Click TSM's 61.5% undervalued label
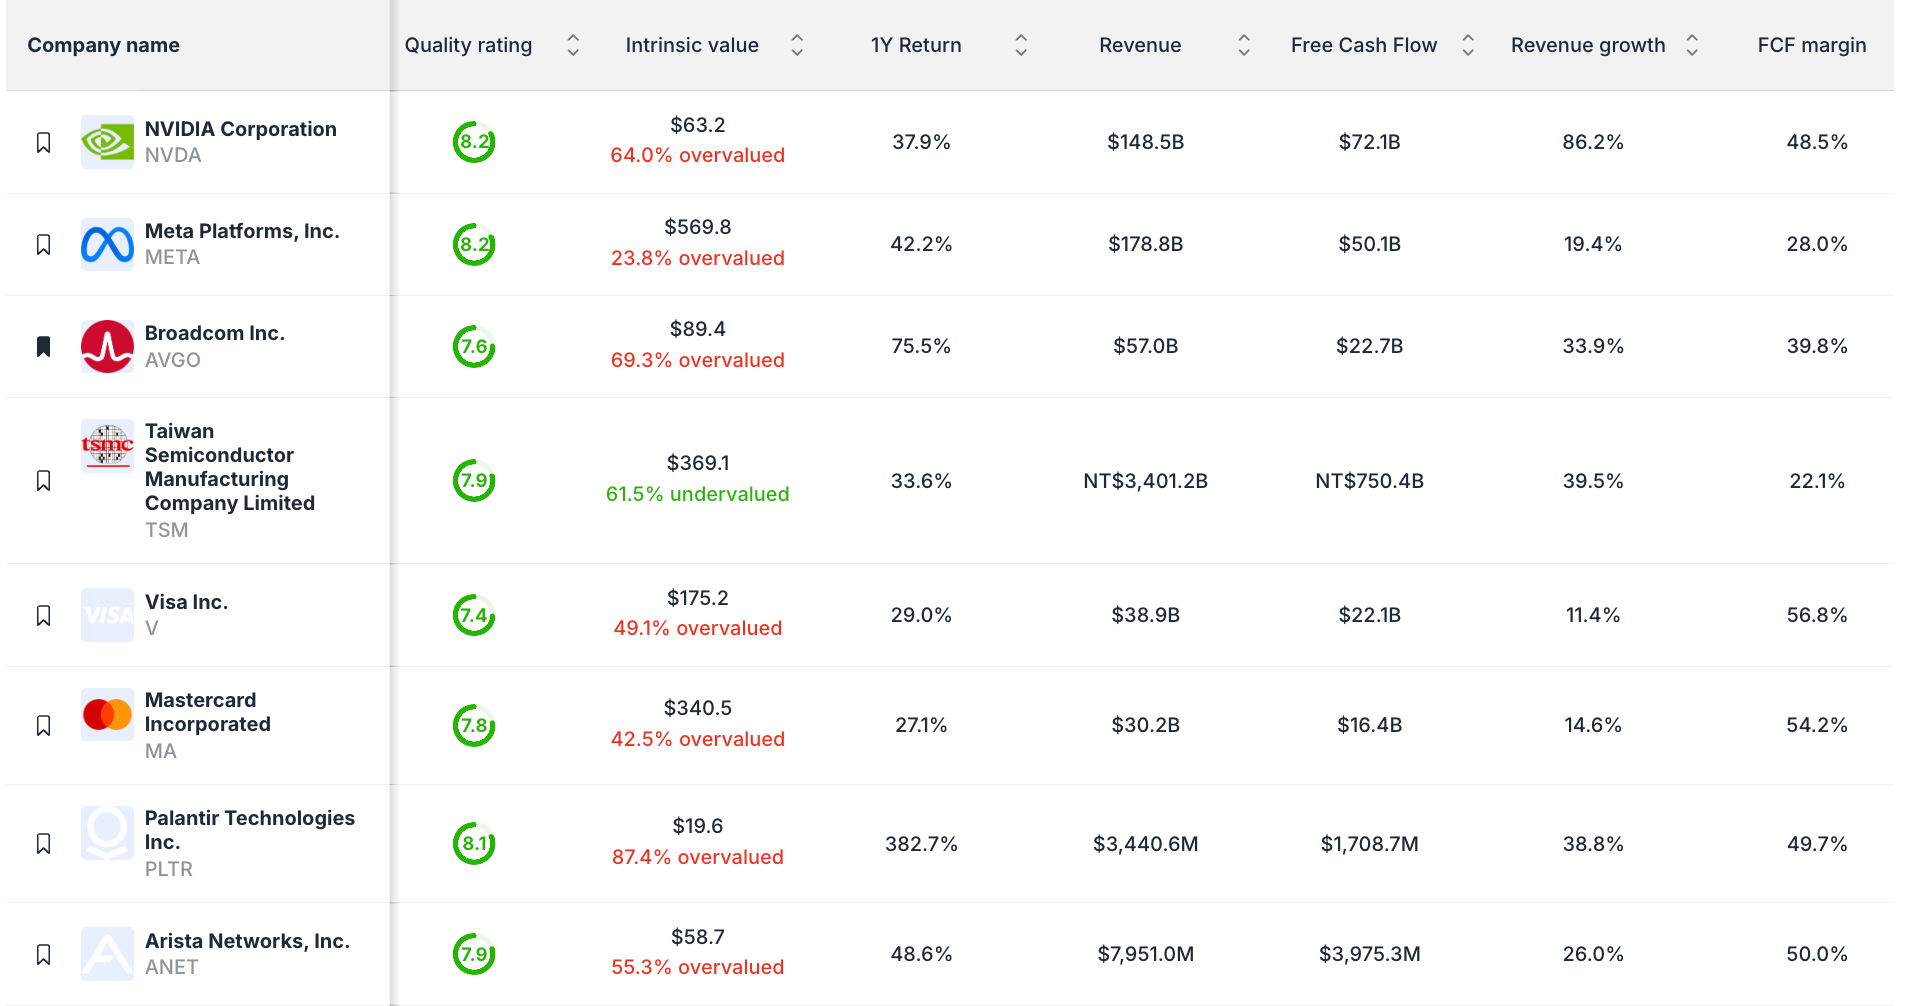Viewport: 1906px width, 1006px height. (698, 494)
